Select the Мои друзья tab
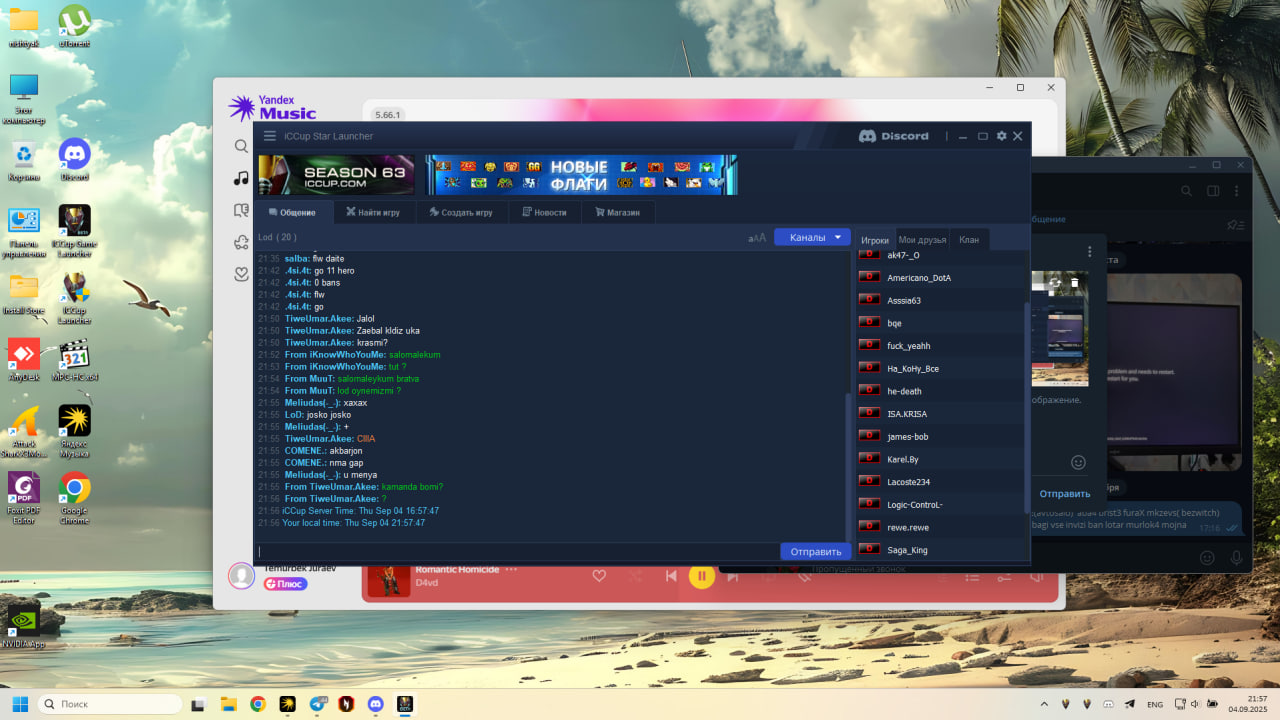This screenshot has height=720, width=1280. click(922, 240)
